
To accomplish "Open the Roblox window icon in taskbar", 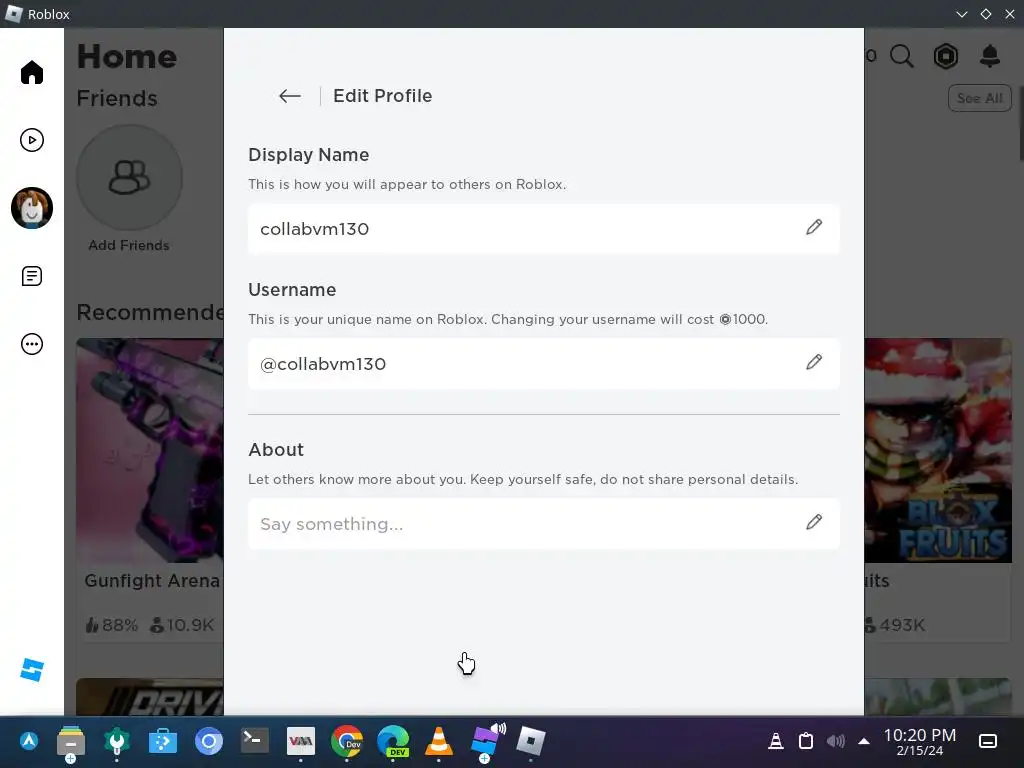I will tap(530, 741).
